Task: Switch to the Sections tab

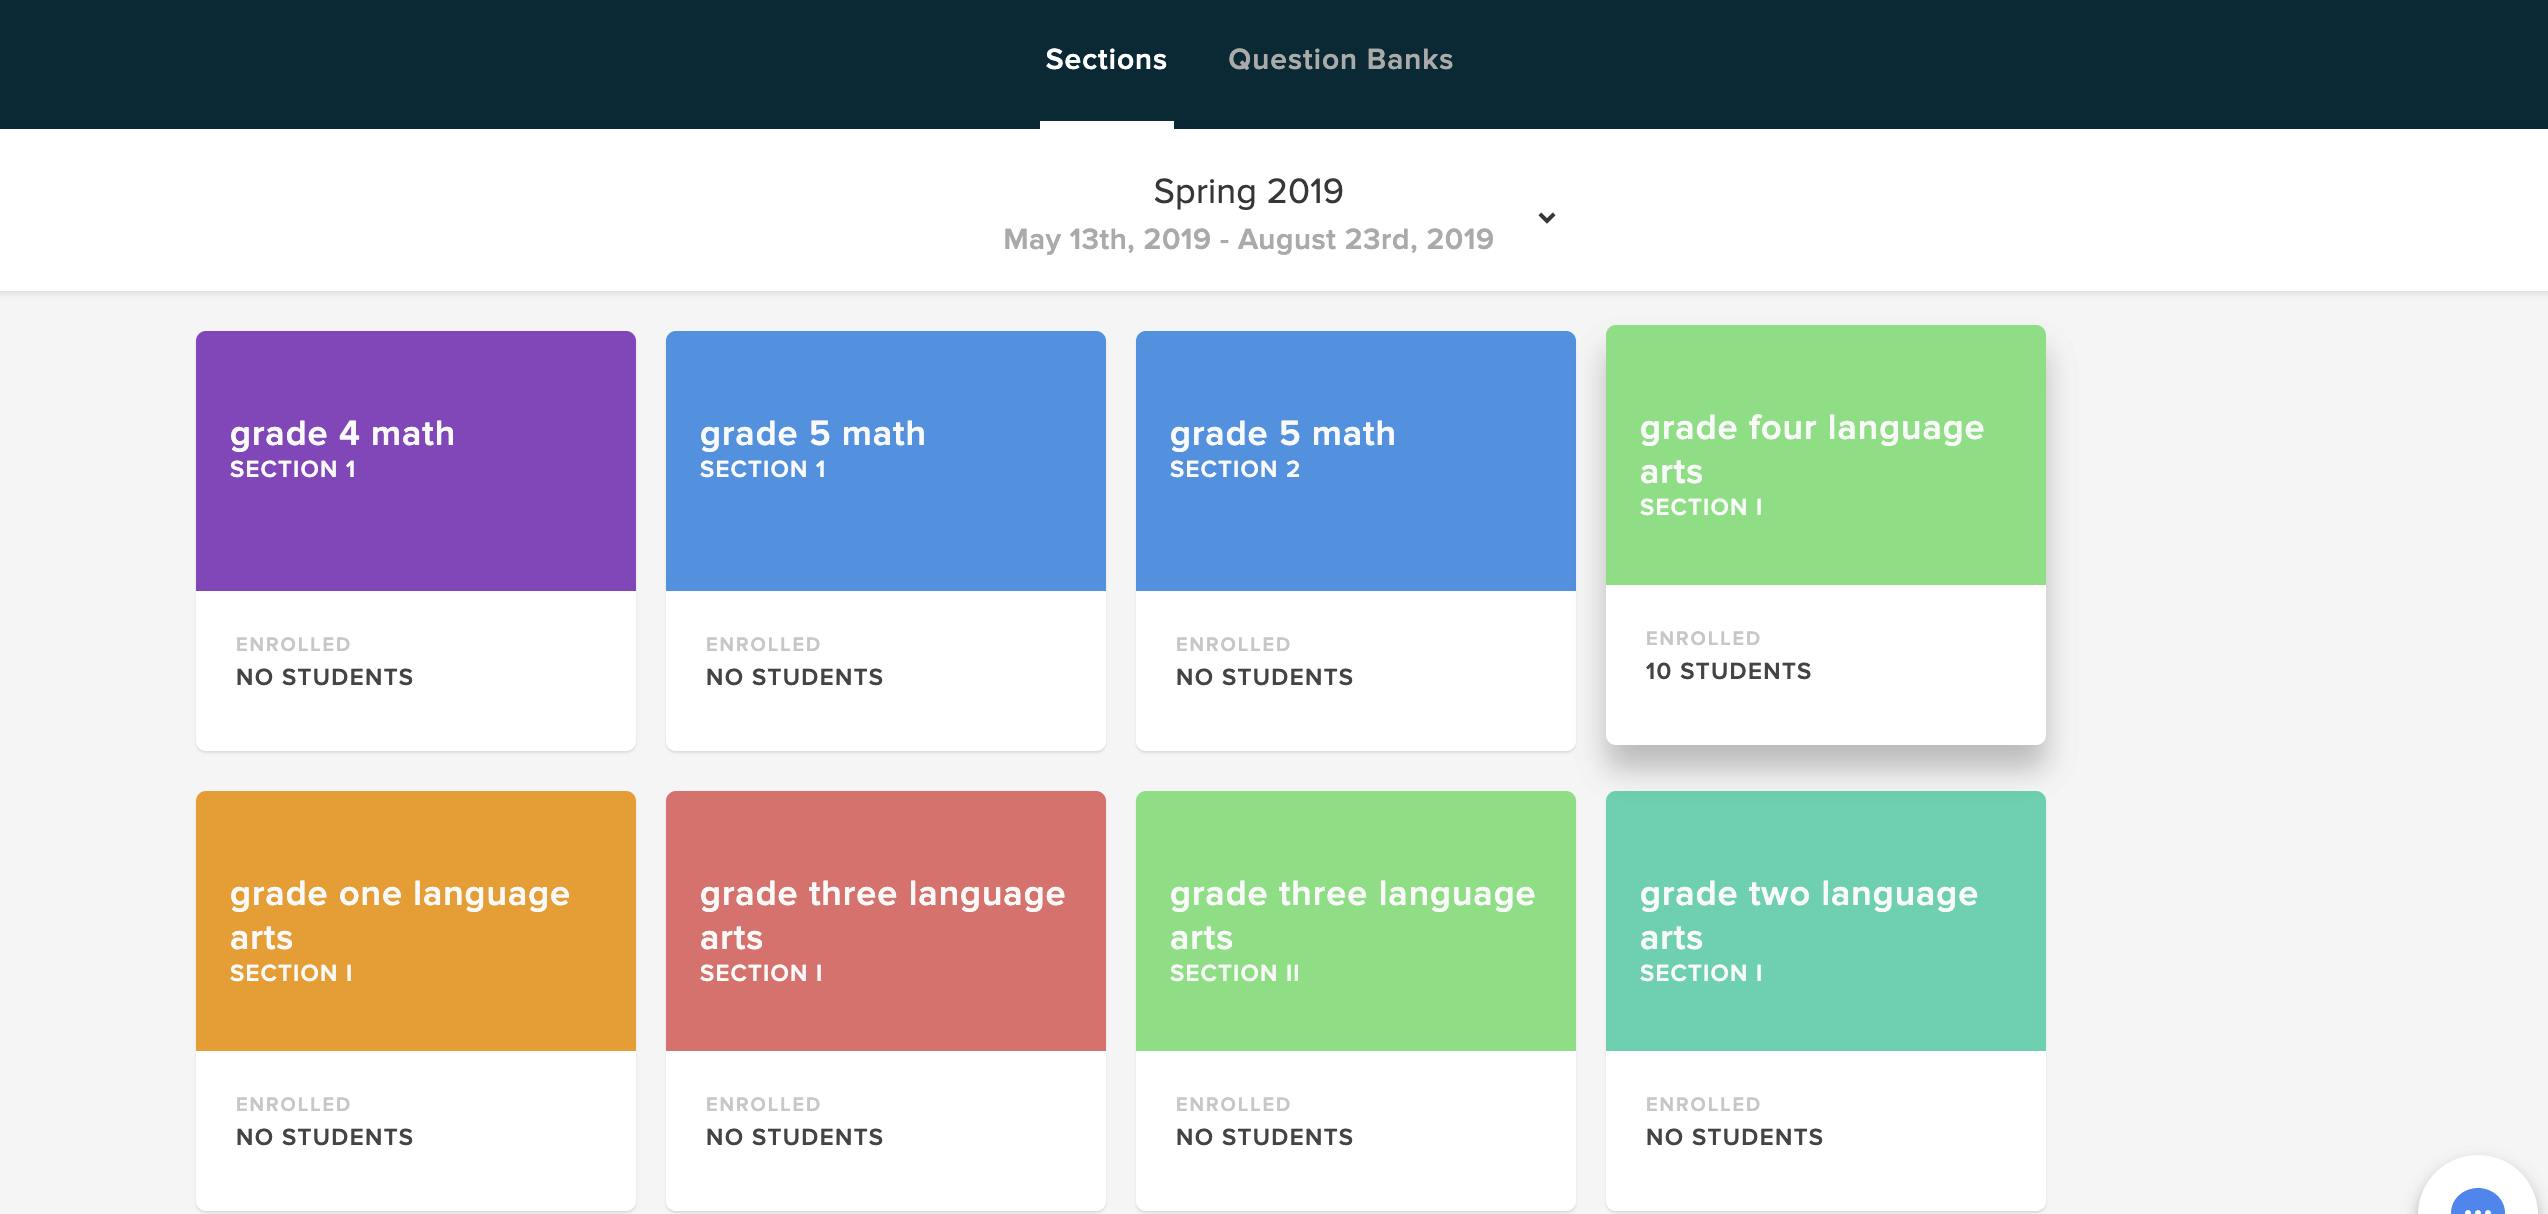Action: (x=1106, y=60)
